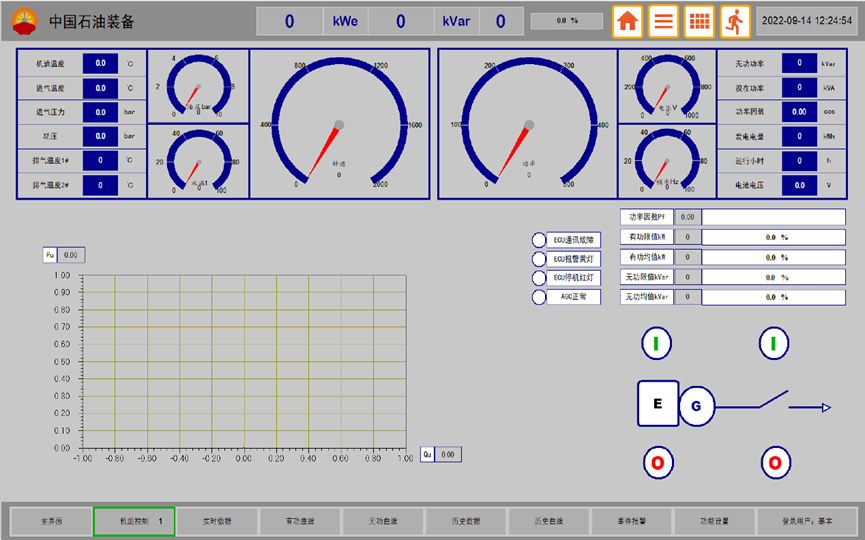
Task: Open the 历史曲线 tab
Action: coord(548,521)
